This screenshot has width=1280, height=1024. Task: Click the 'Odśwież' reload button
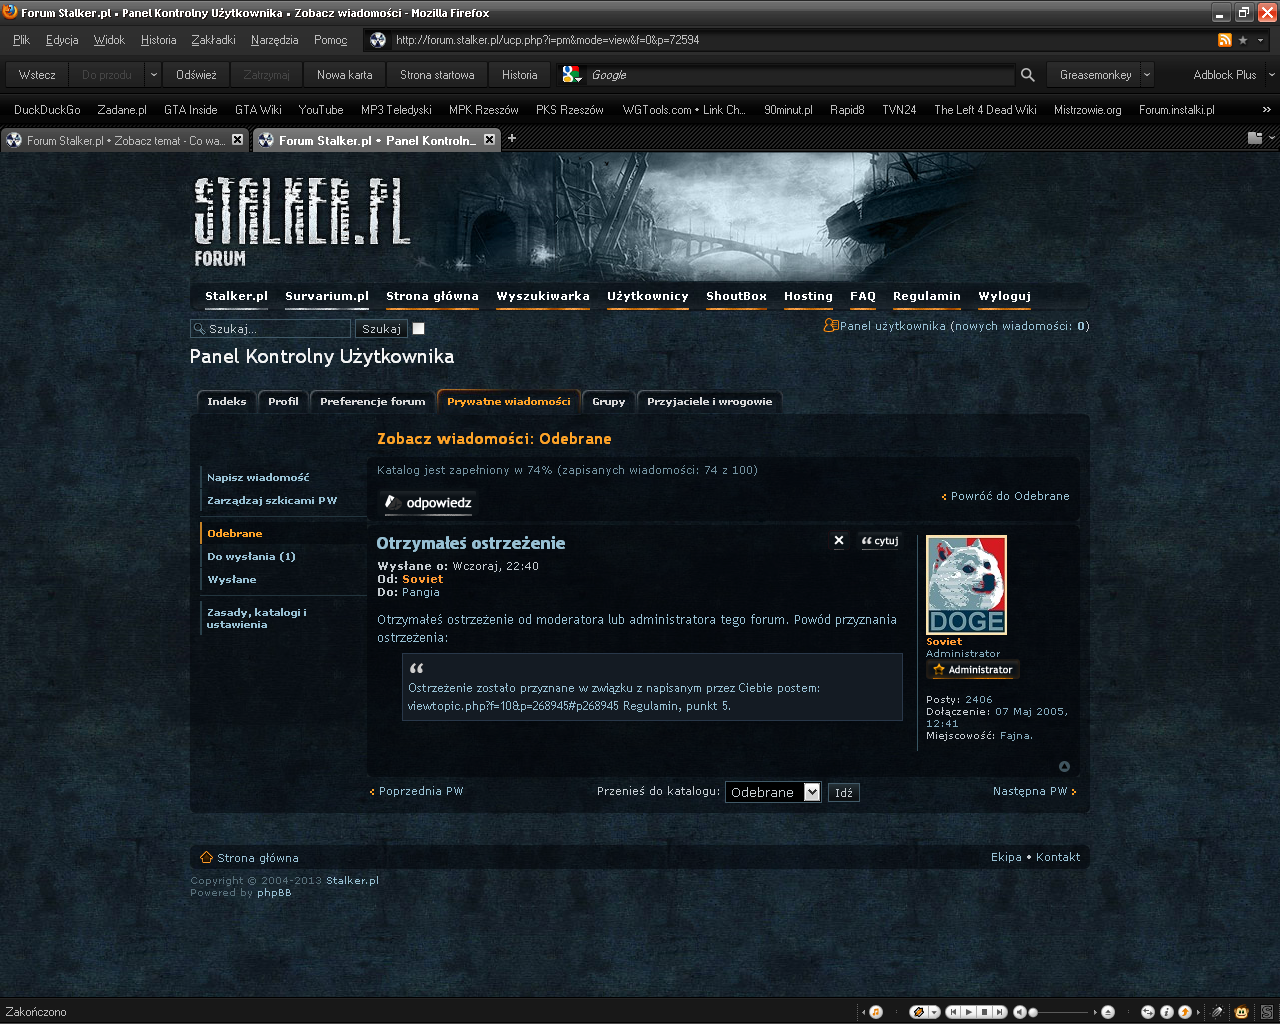(x=196, y=75)
